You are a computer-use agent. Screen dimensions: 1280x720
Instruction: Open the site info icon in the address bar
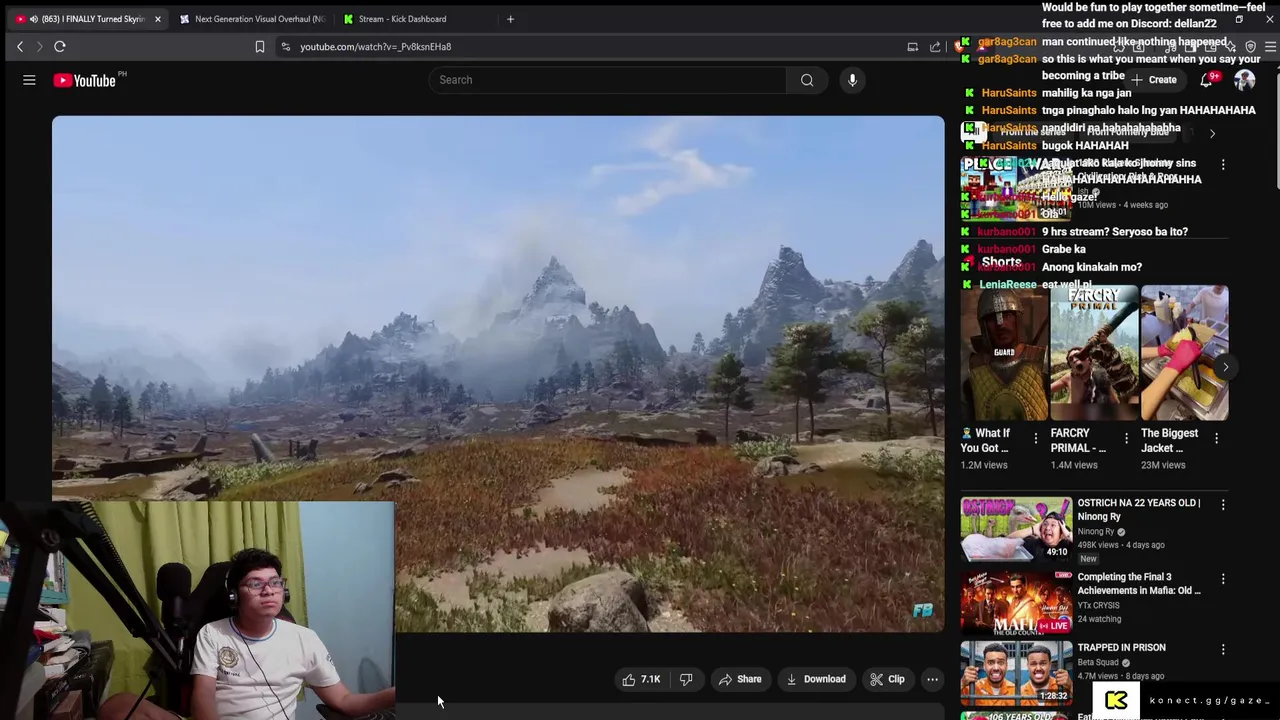click(x=286, y=46)
